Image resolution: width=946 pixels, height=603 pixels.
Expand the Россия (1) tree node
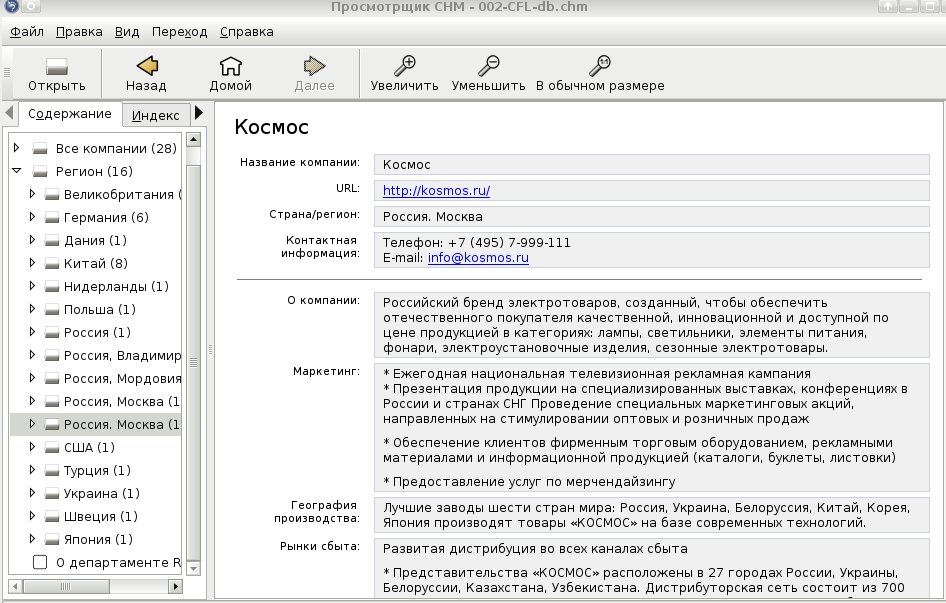coord(32,332)
